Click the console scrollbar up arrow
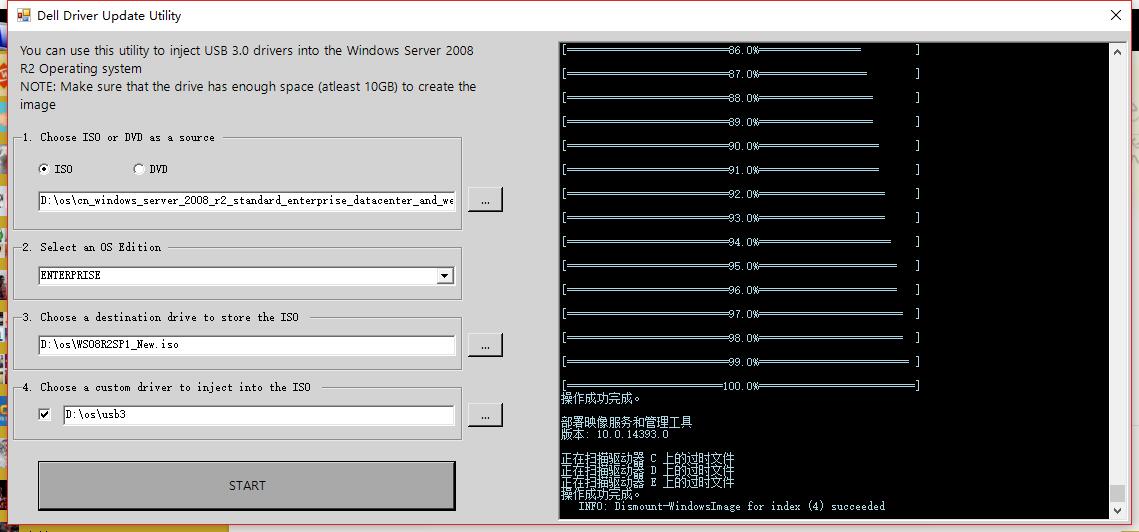This screenshot has width=1139, height=532. click(x=1118, y=50)
